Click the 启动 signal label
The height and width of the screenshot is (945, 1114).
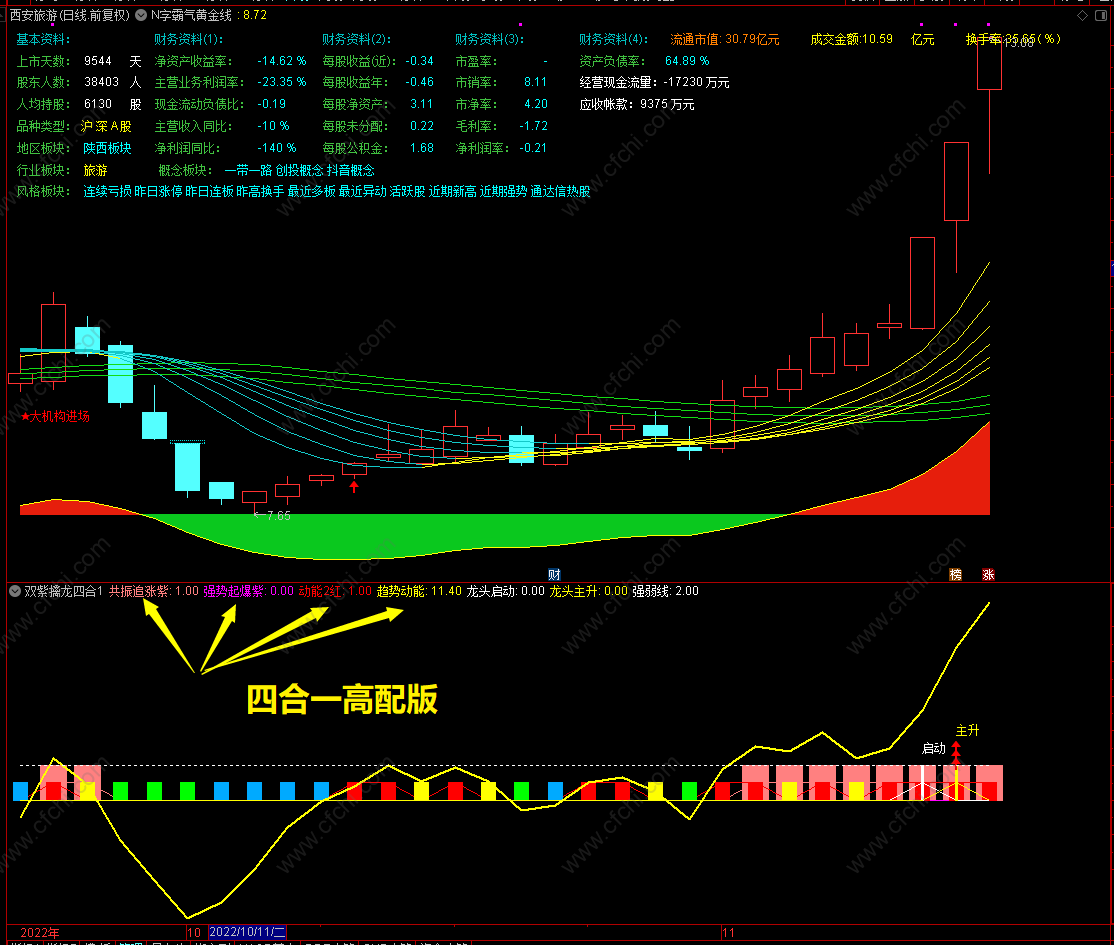click(x=934, y=748)
